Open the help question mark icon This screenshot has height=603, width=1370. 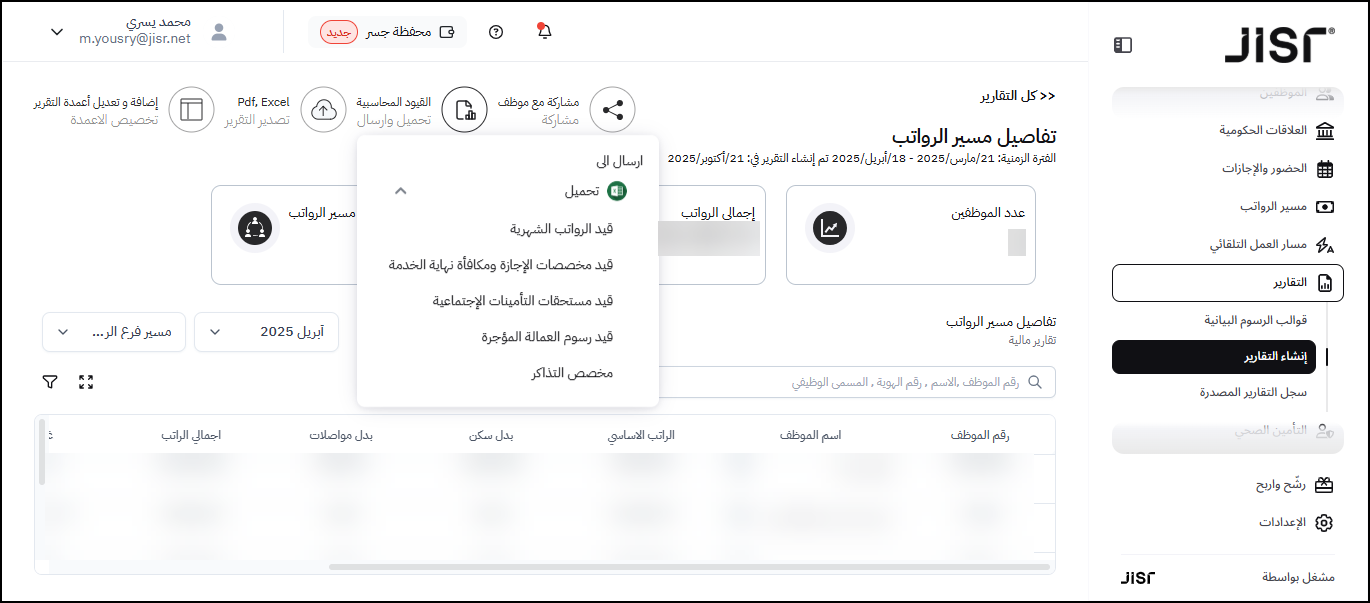pos(496,32)
